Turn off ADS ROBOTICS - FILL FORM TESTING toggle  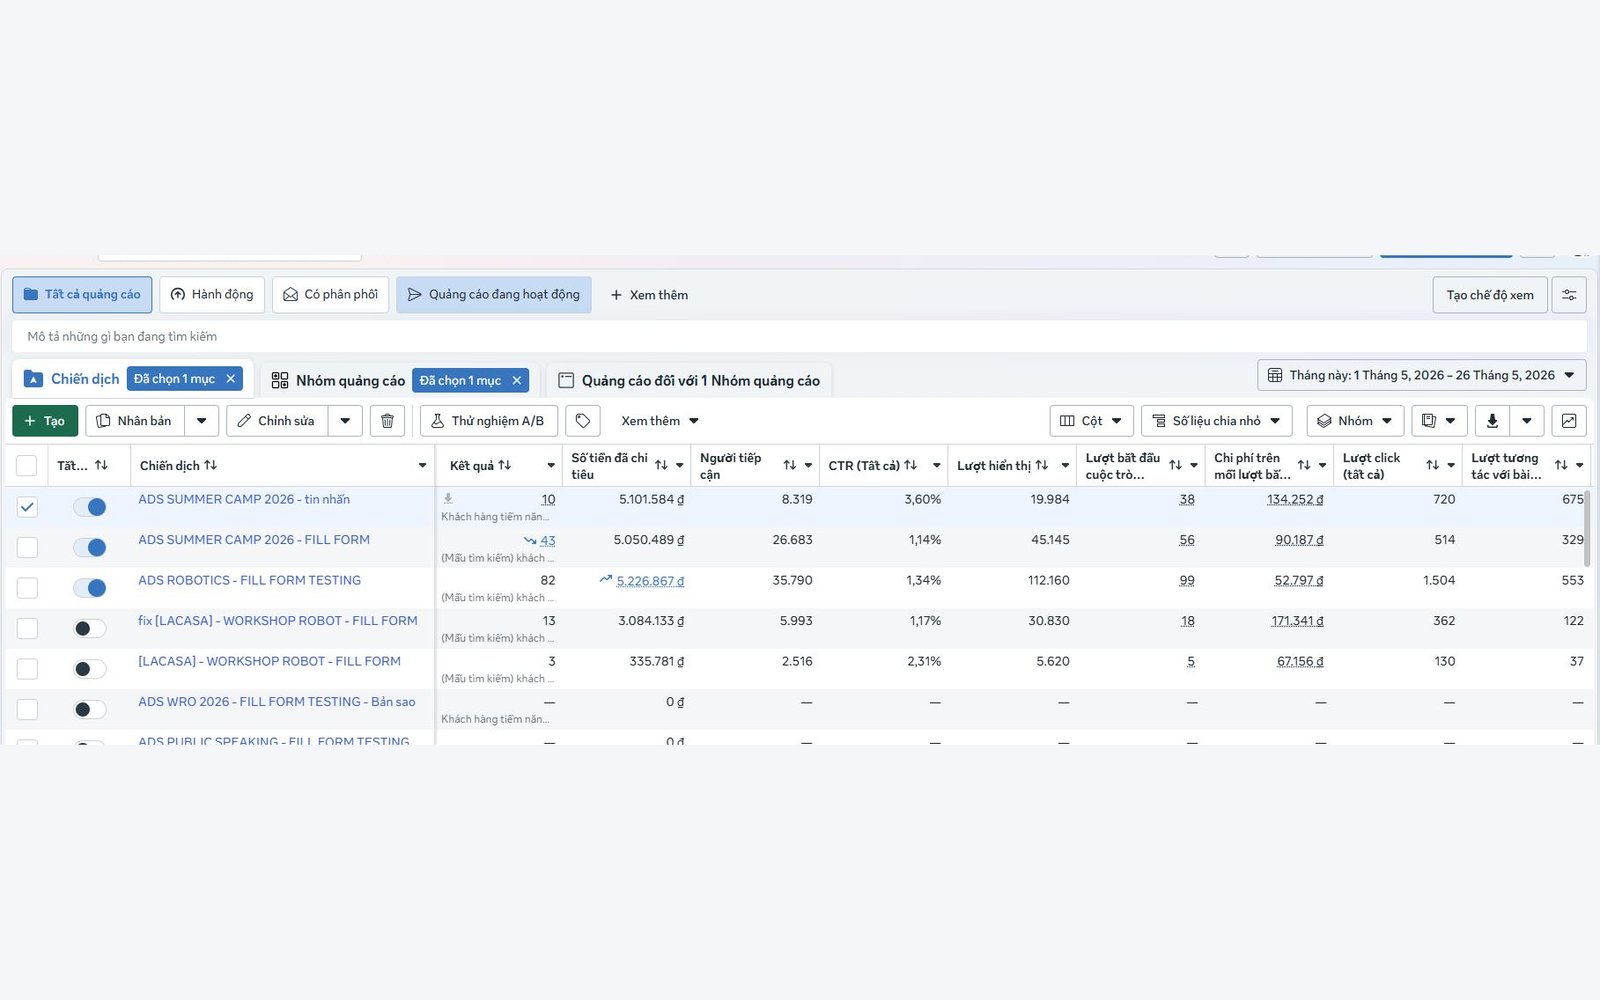tap(89, 588)
